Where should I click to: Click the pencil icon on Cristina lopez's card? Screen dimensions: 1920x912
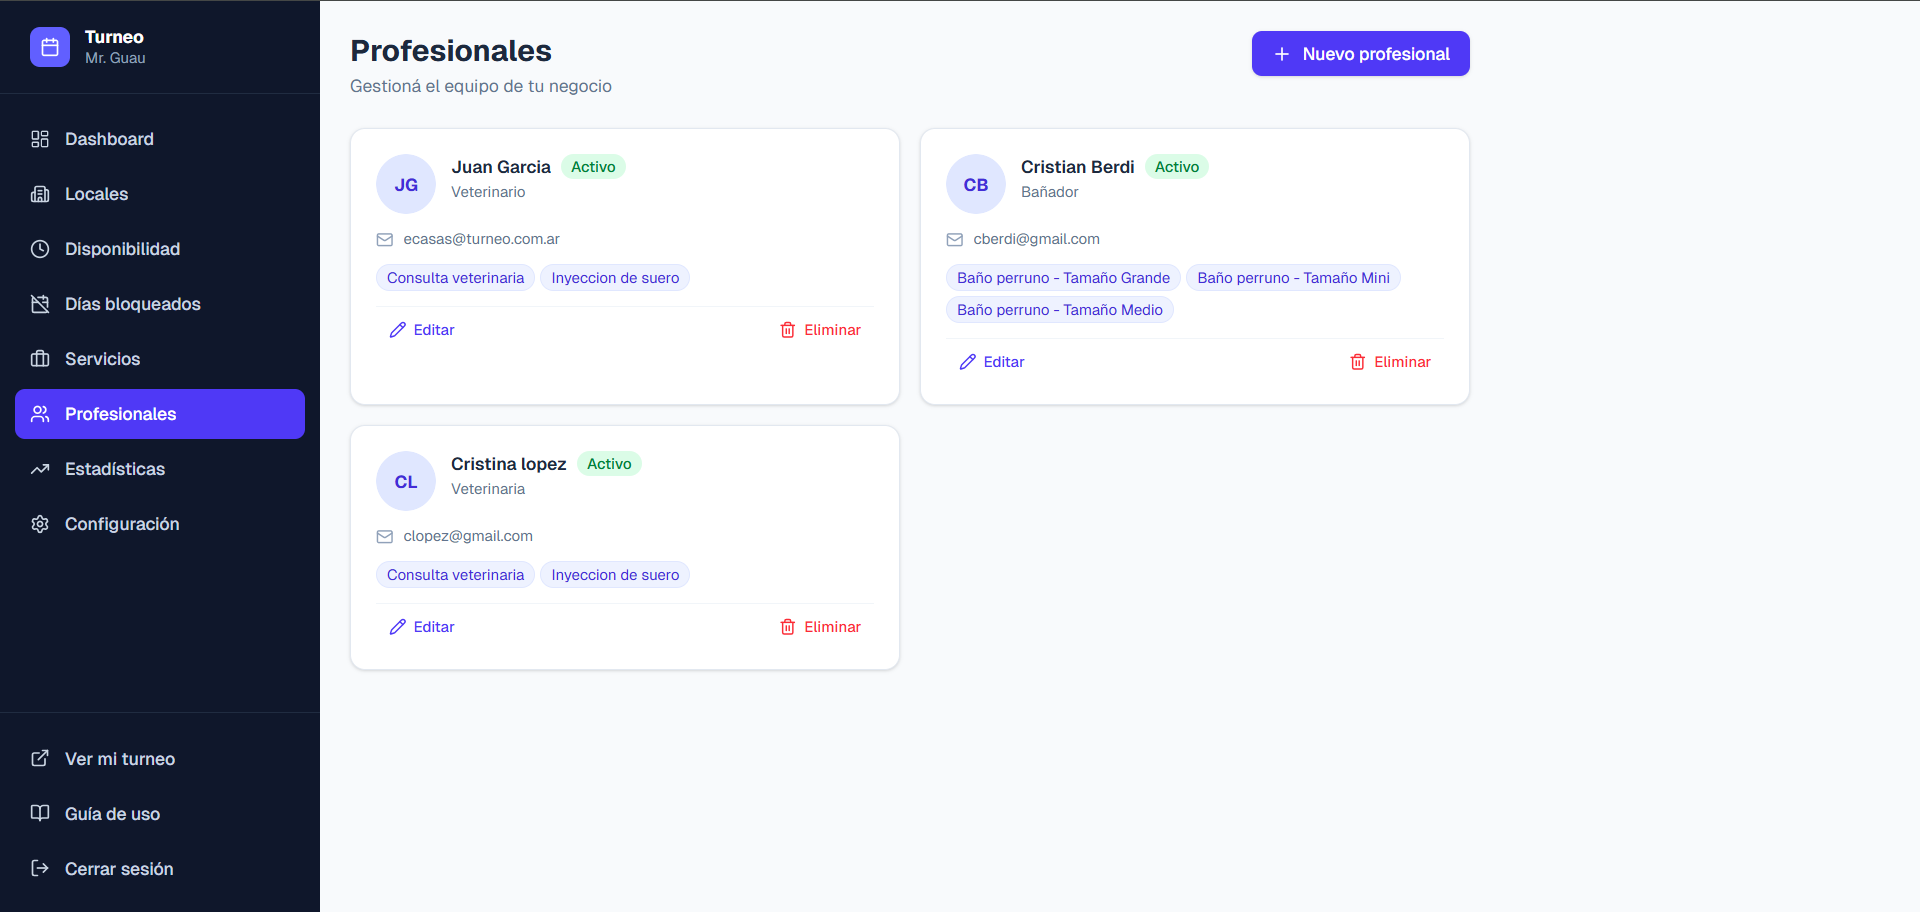point(398,627)
